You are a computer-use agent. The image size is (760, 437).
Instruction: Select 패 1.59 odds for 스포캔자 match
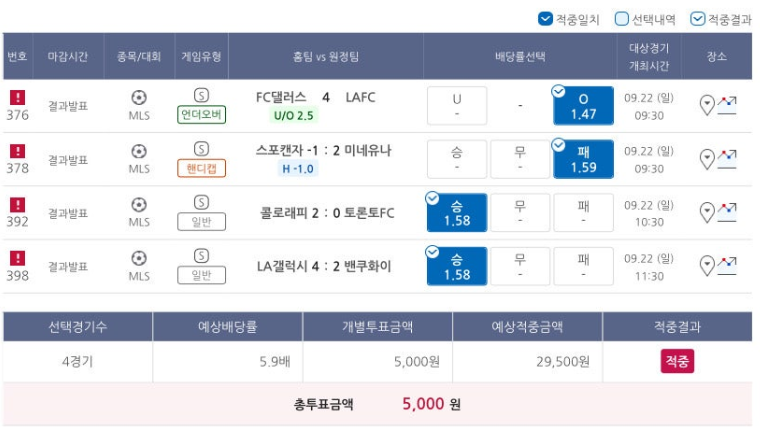point(583,159)
